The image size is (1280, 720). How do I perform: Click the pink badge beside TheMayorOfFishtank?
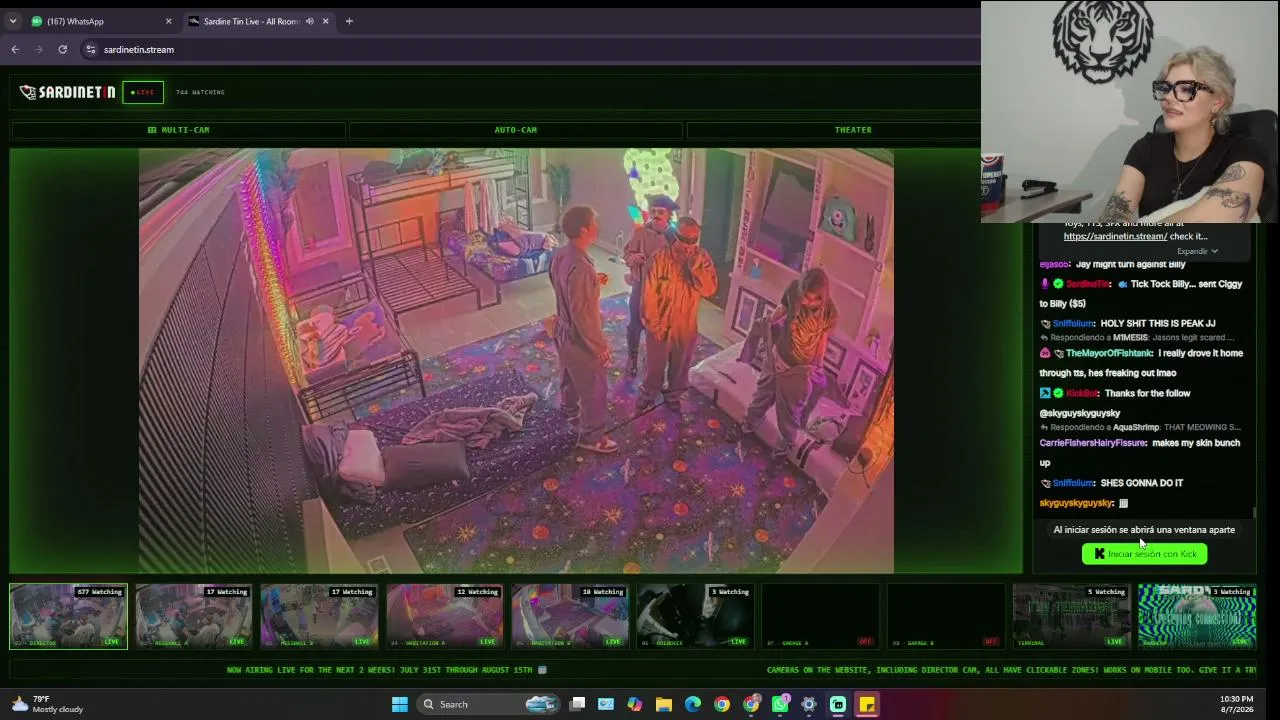coord(1045,353)
